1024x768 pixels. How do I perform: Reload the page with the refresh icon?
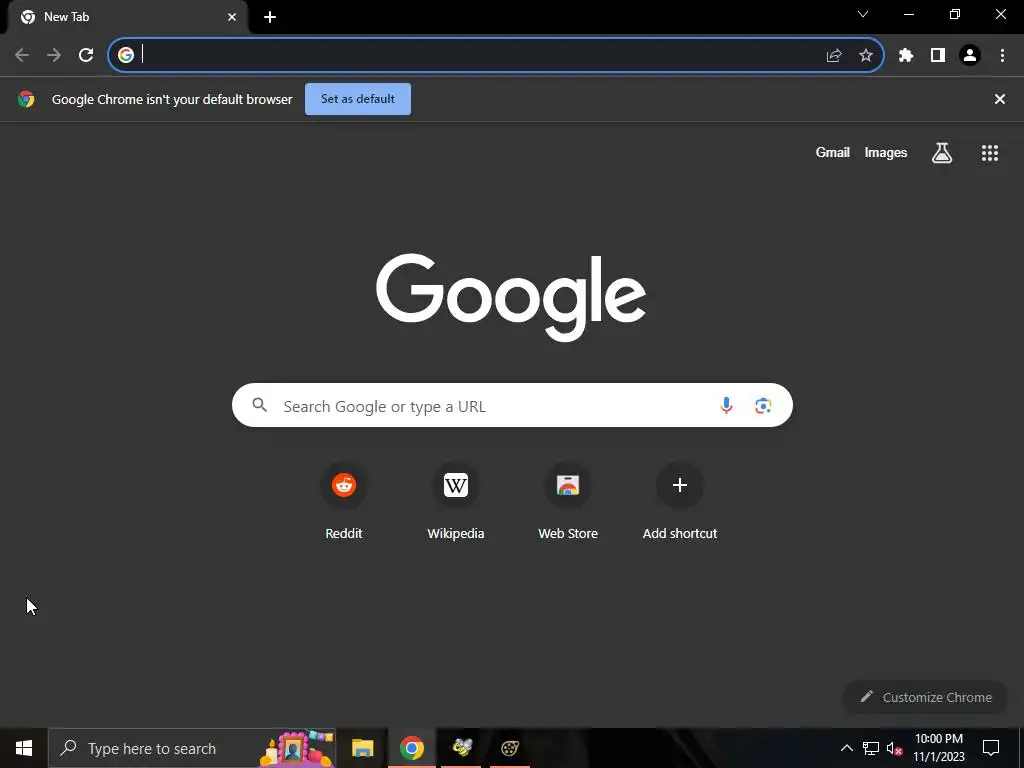tap(86, 56)
